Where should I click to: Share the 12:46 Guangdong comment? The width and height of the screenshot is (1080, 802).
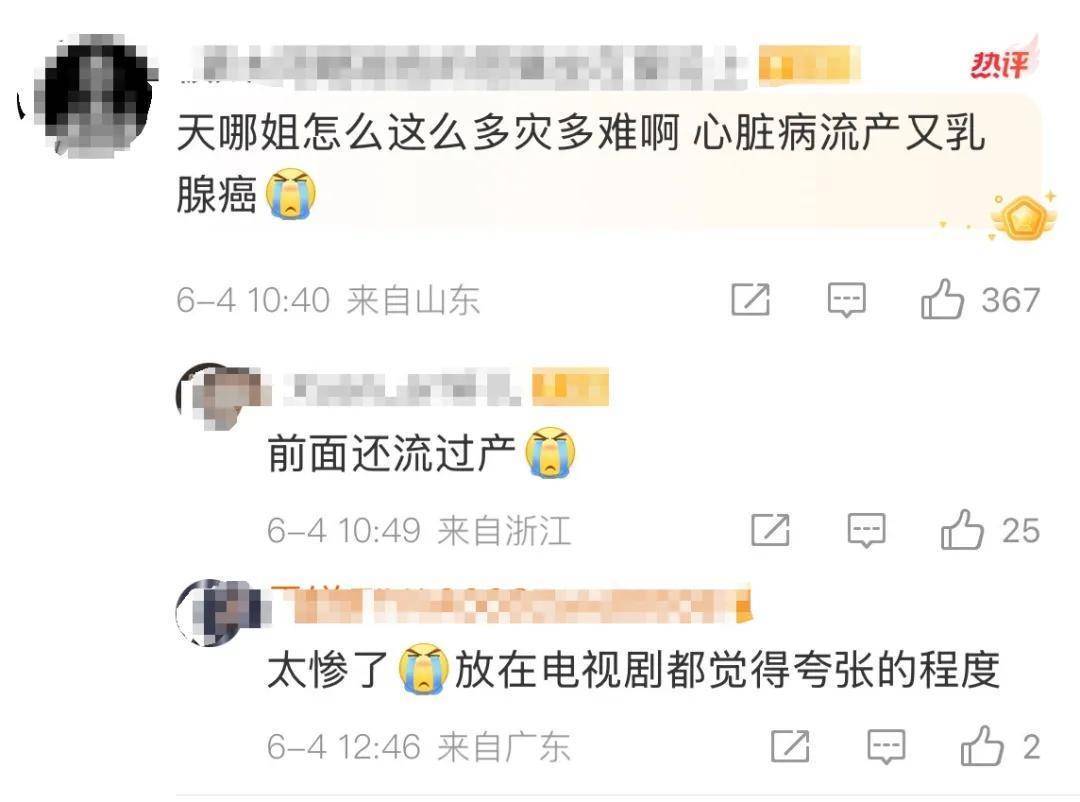[x=790, y=746]
